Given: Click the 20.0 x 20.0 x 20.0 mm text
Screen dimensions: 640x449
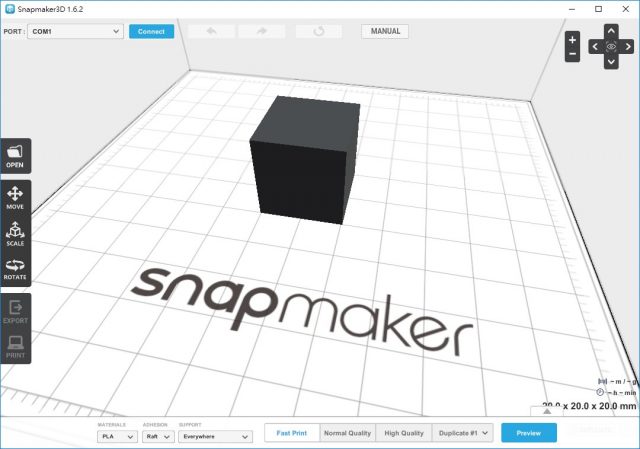Looking at the screenshot, I should 589,406.
